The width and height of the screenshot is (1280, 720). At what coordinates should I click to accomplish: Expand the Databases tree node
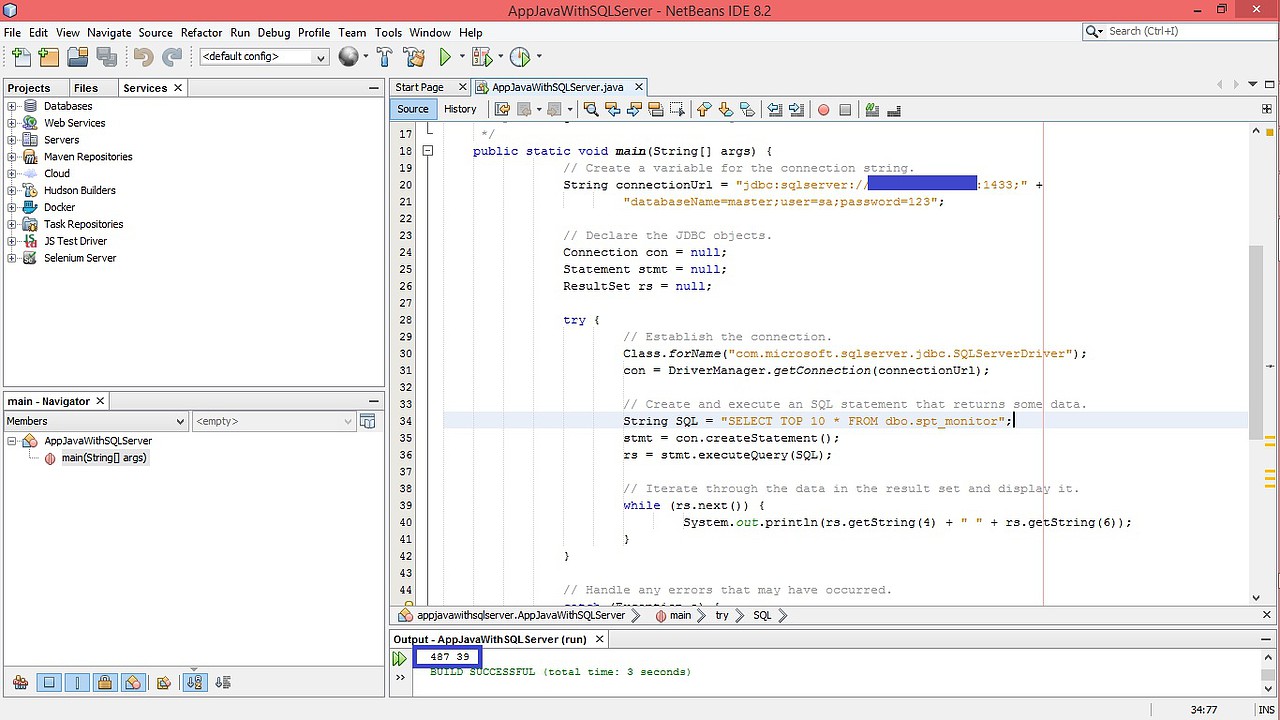(12, 106)
